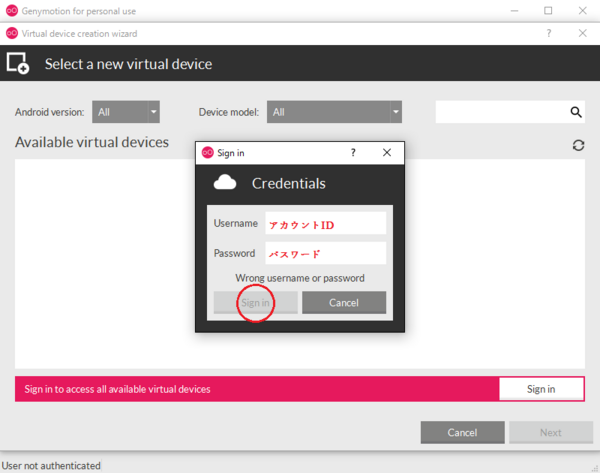Click the refresh virtual devices icon
This screenshot has height=473, width=600.
coord(578,145)
